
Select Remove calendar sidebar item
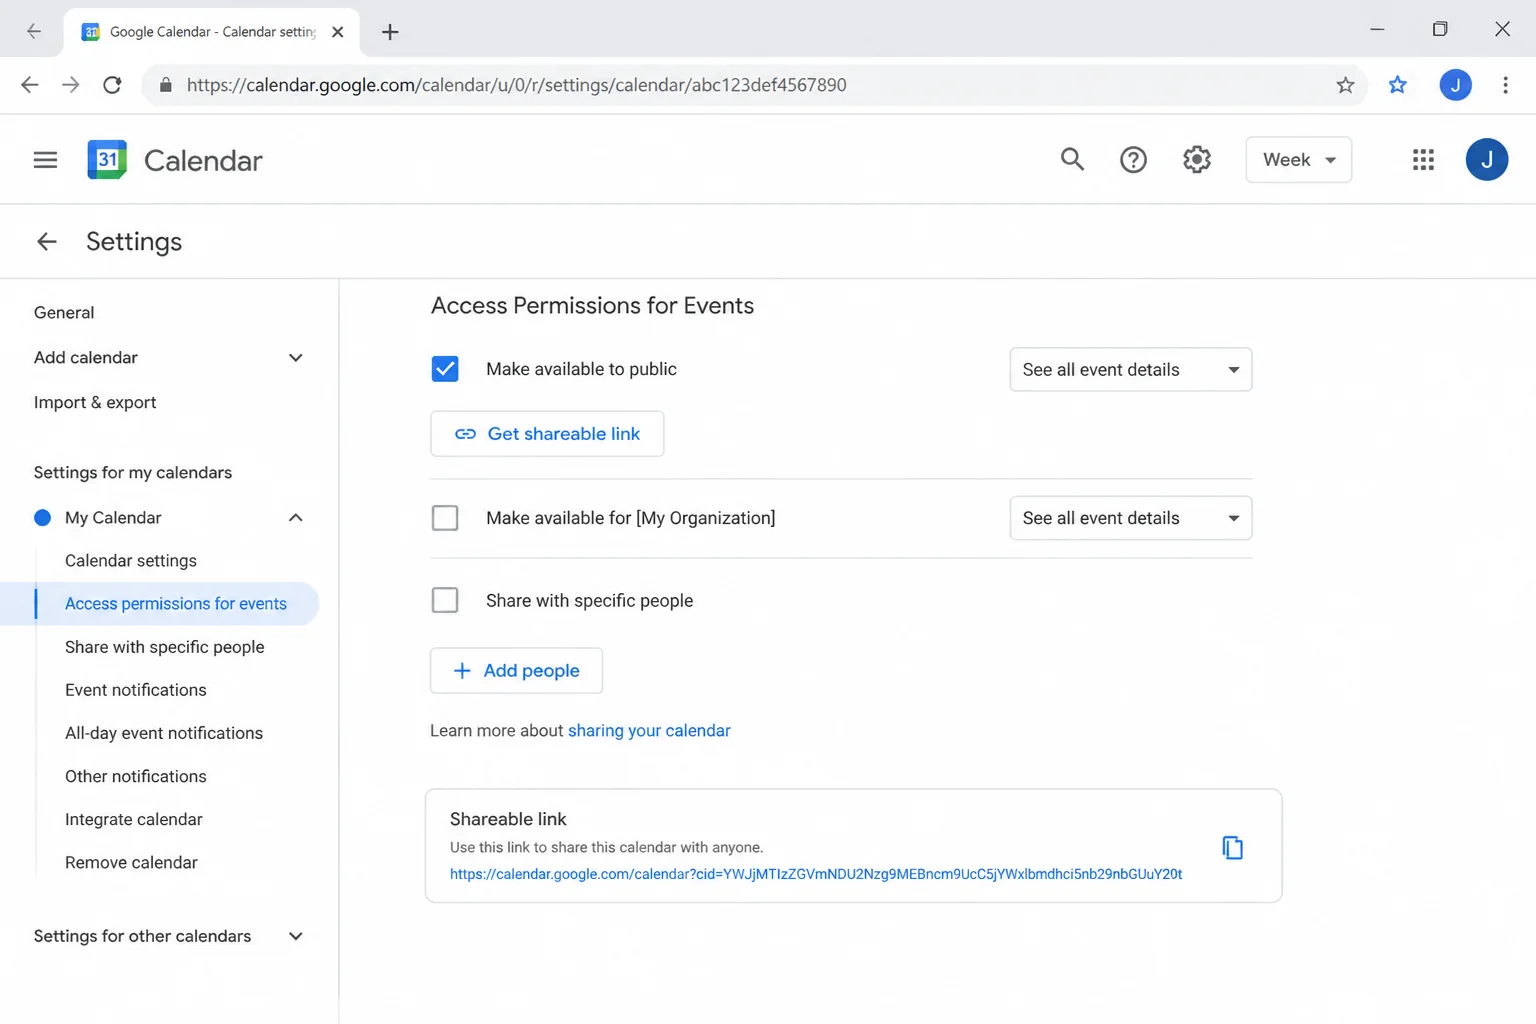131,862
